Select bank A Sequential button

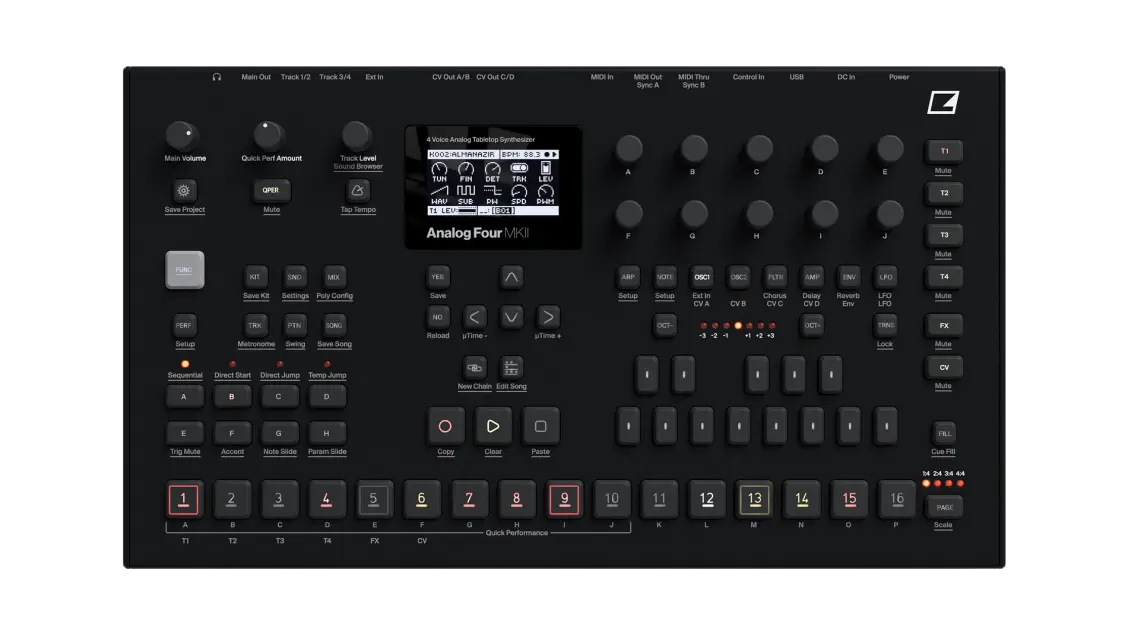(184, 396)
